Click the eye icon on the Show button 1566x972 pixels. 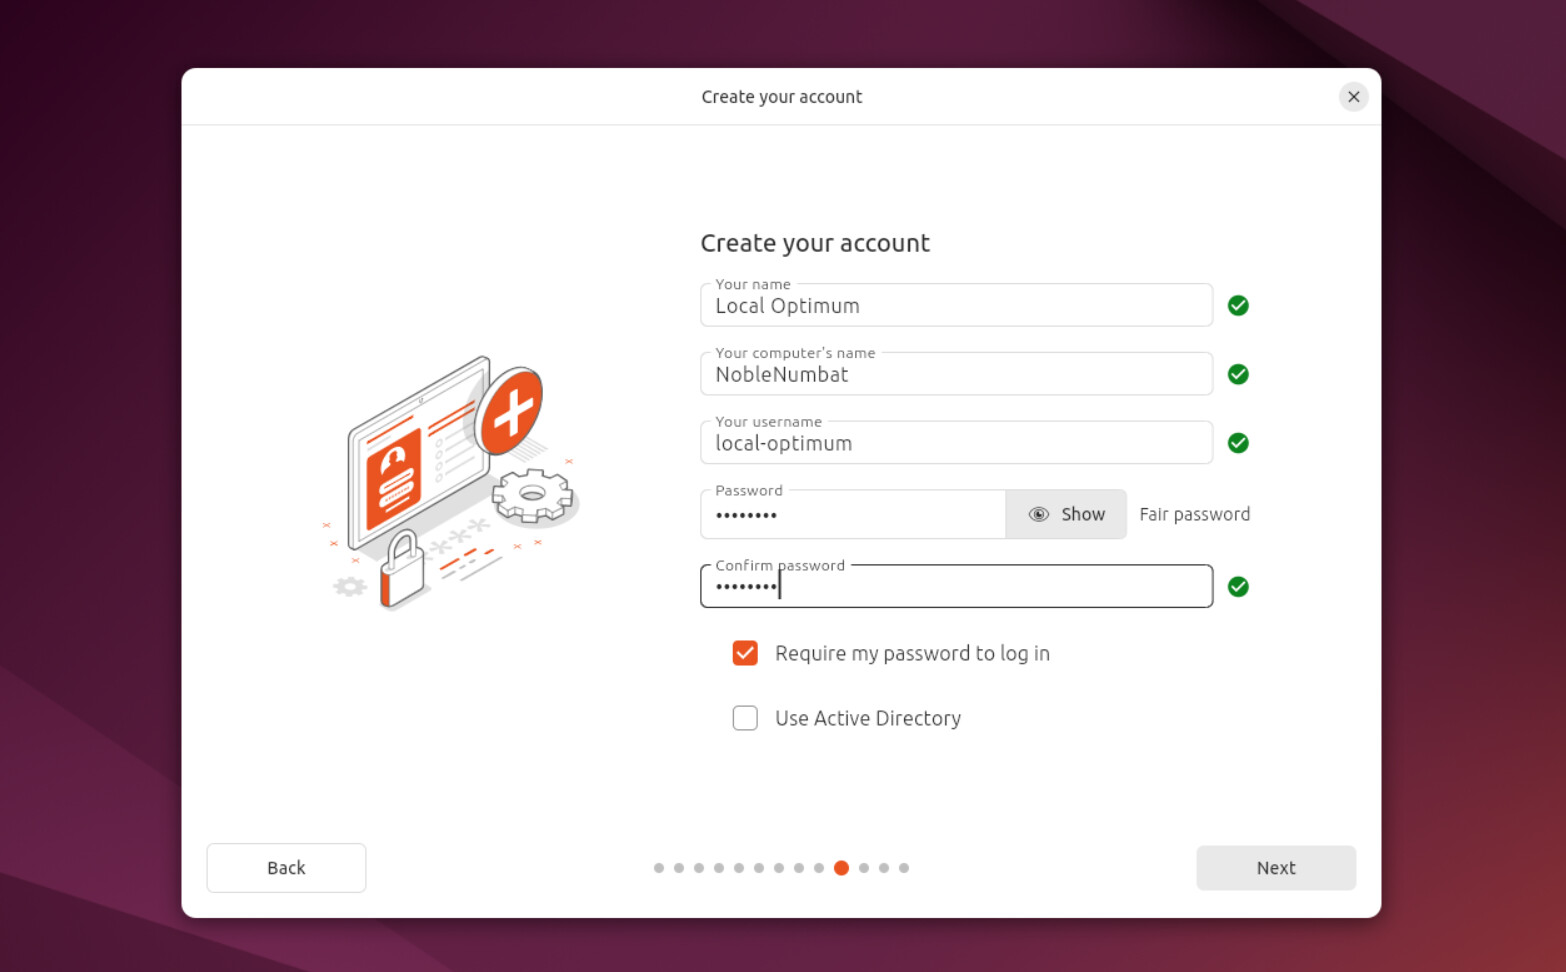[1039, 513]
